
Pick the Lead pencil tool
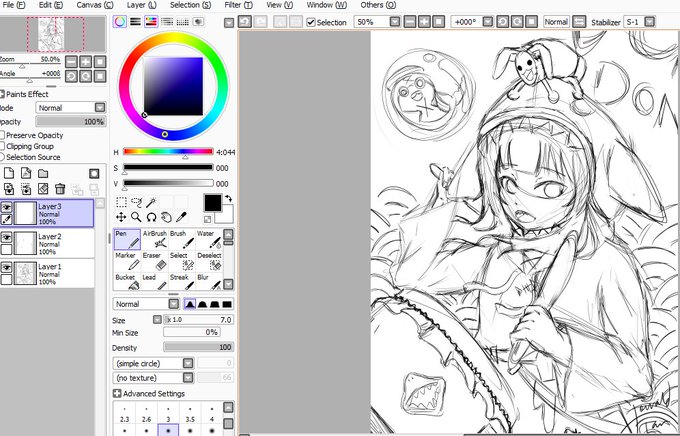pos(154,282)
